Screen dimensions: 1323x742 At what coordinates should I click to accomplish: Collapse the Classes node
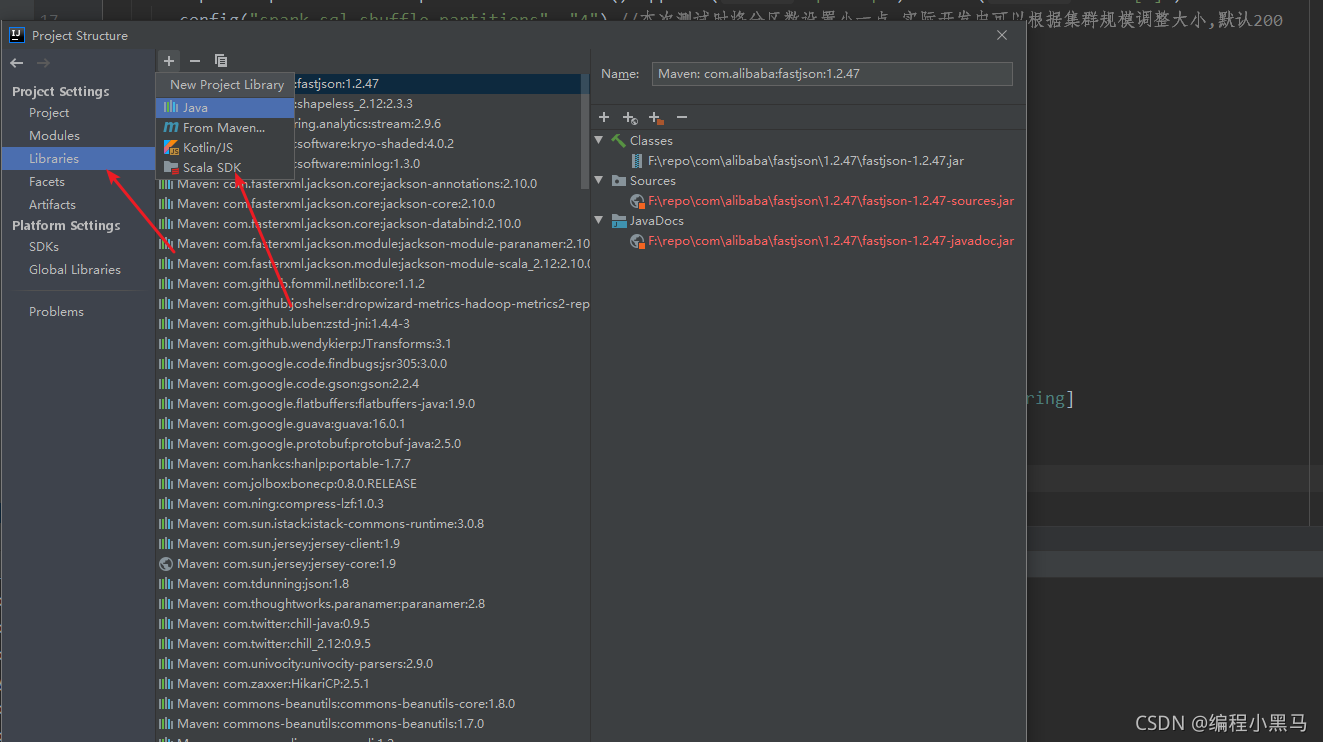pyautogui.click(x=600, y=140)
